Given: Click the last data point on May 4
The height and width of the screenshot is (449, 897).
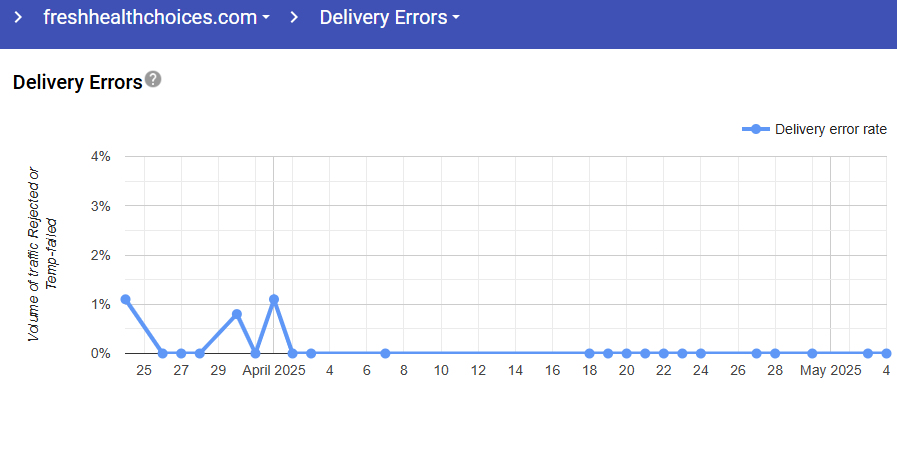Looking at the screenshot, I should 887,353.
